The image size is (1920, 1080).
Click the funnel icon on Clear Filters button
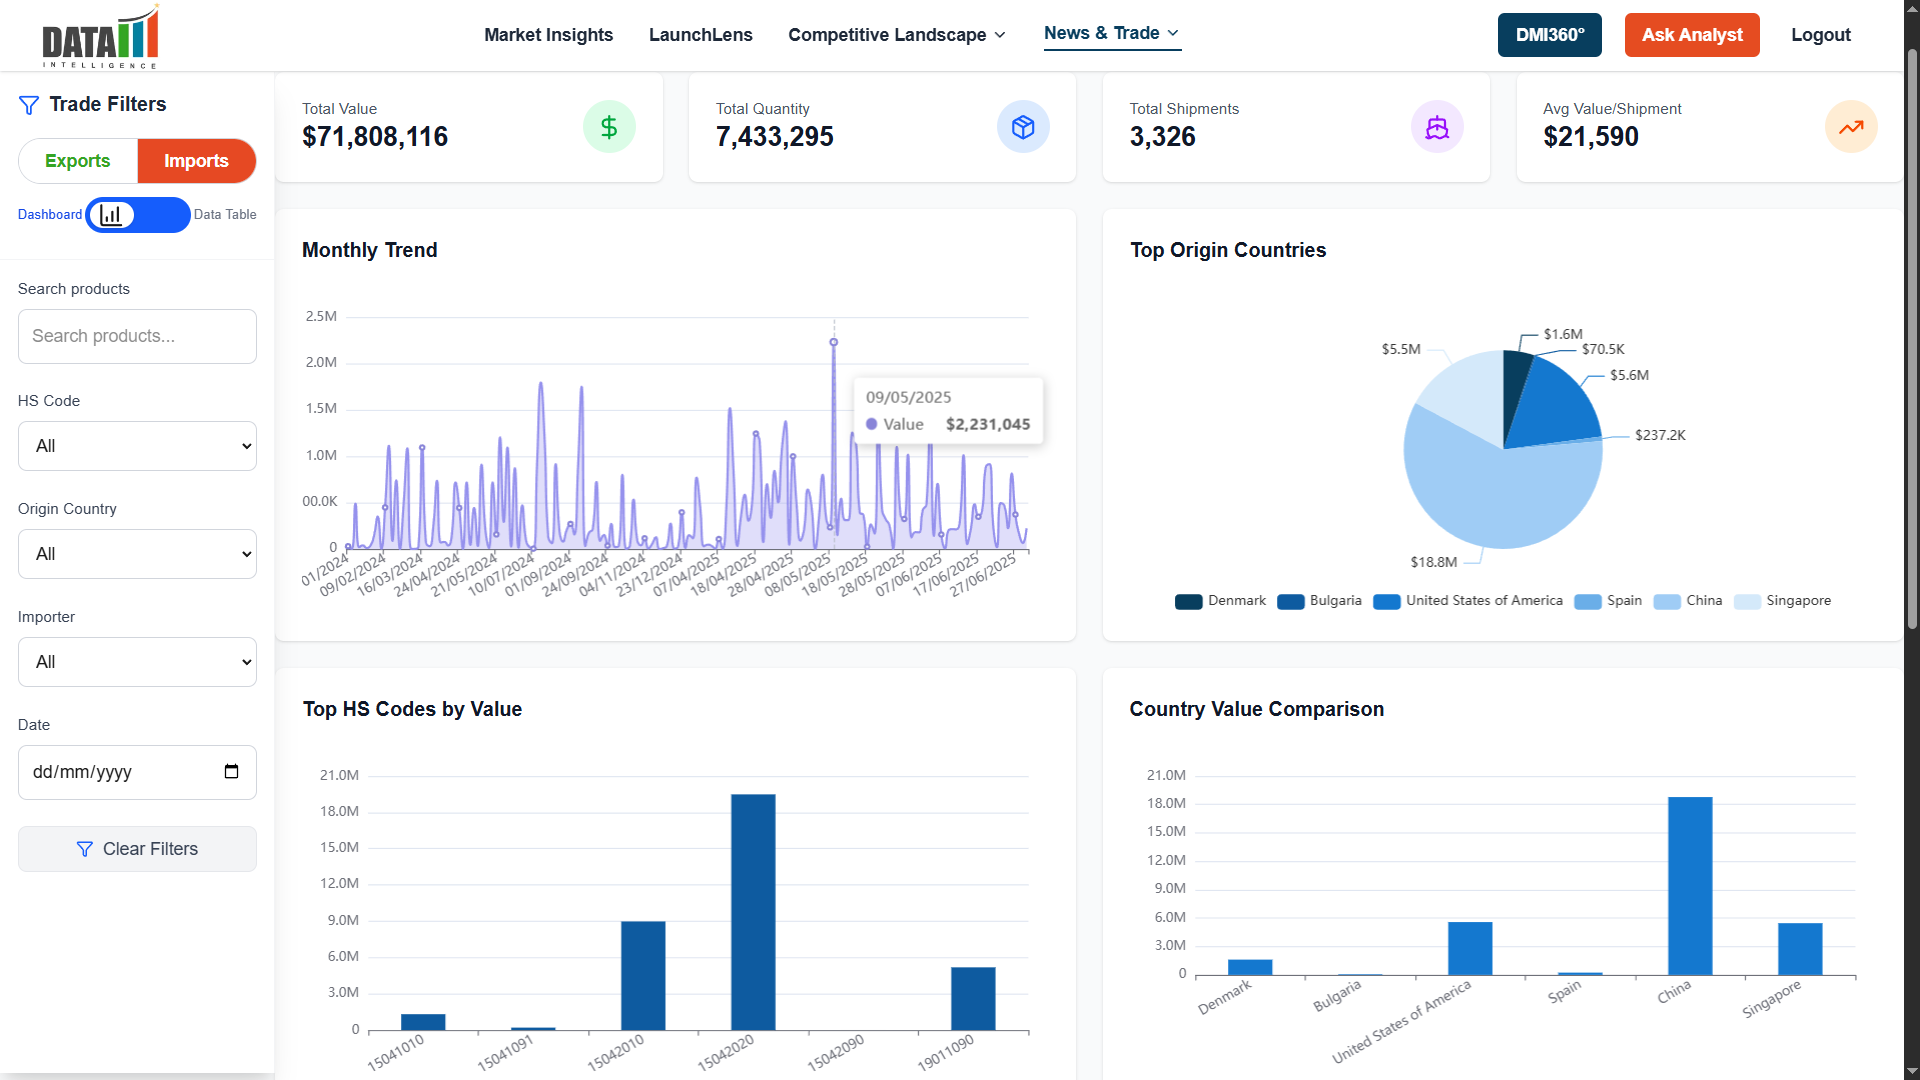[x=86, y=849]
